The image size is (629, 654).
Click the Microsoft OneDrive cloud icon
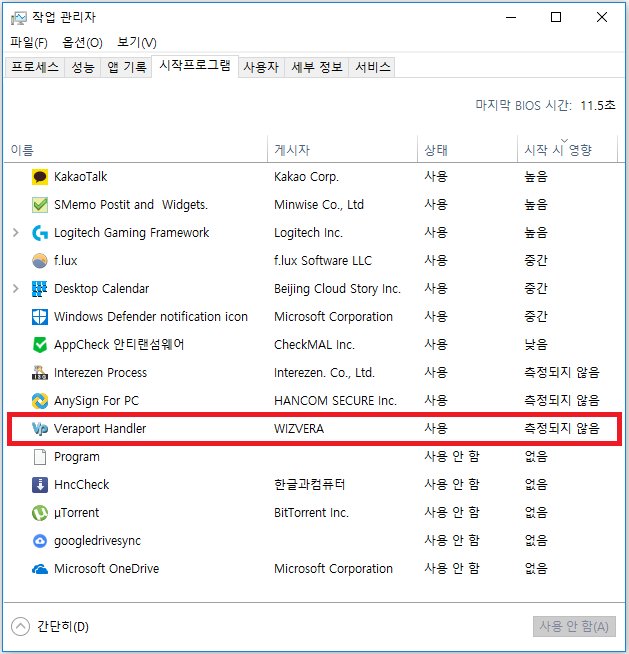pyautogui.click(x=40, y=569)
